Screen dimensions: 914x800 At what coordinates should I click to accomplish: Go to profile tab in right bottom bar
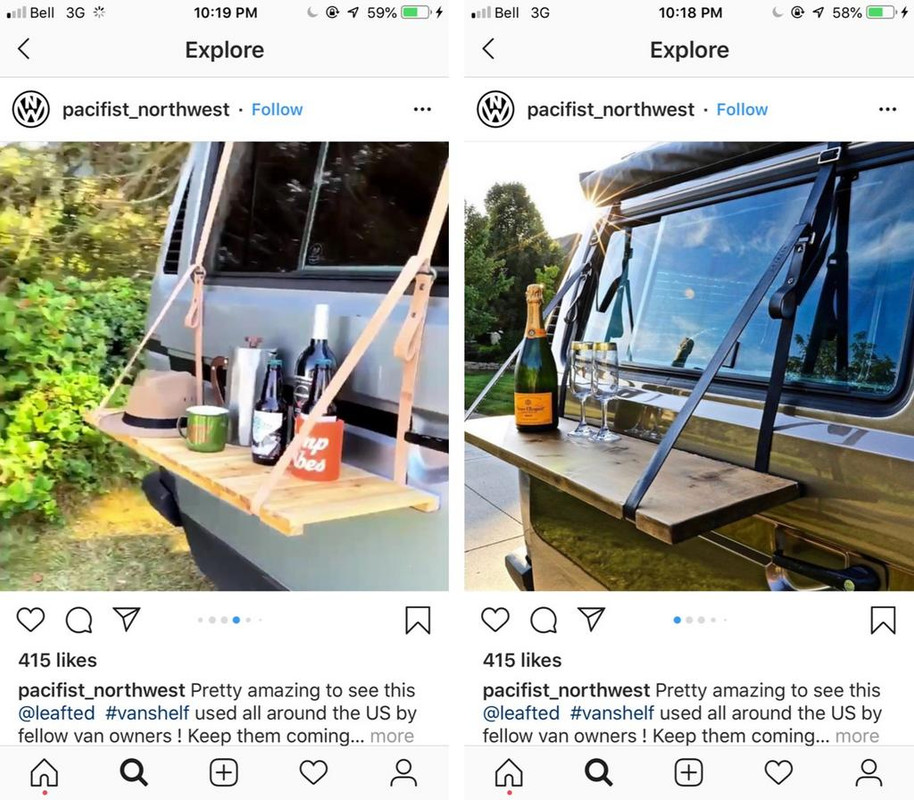(868, 773)
